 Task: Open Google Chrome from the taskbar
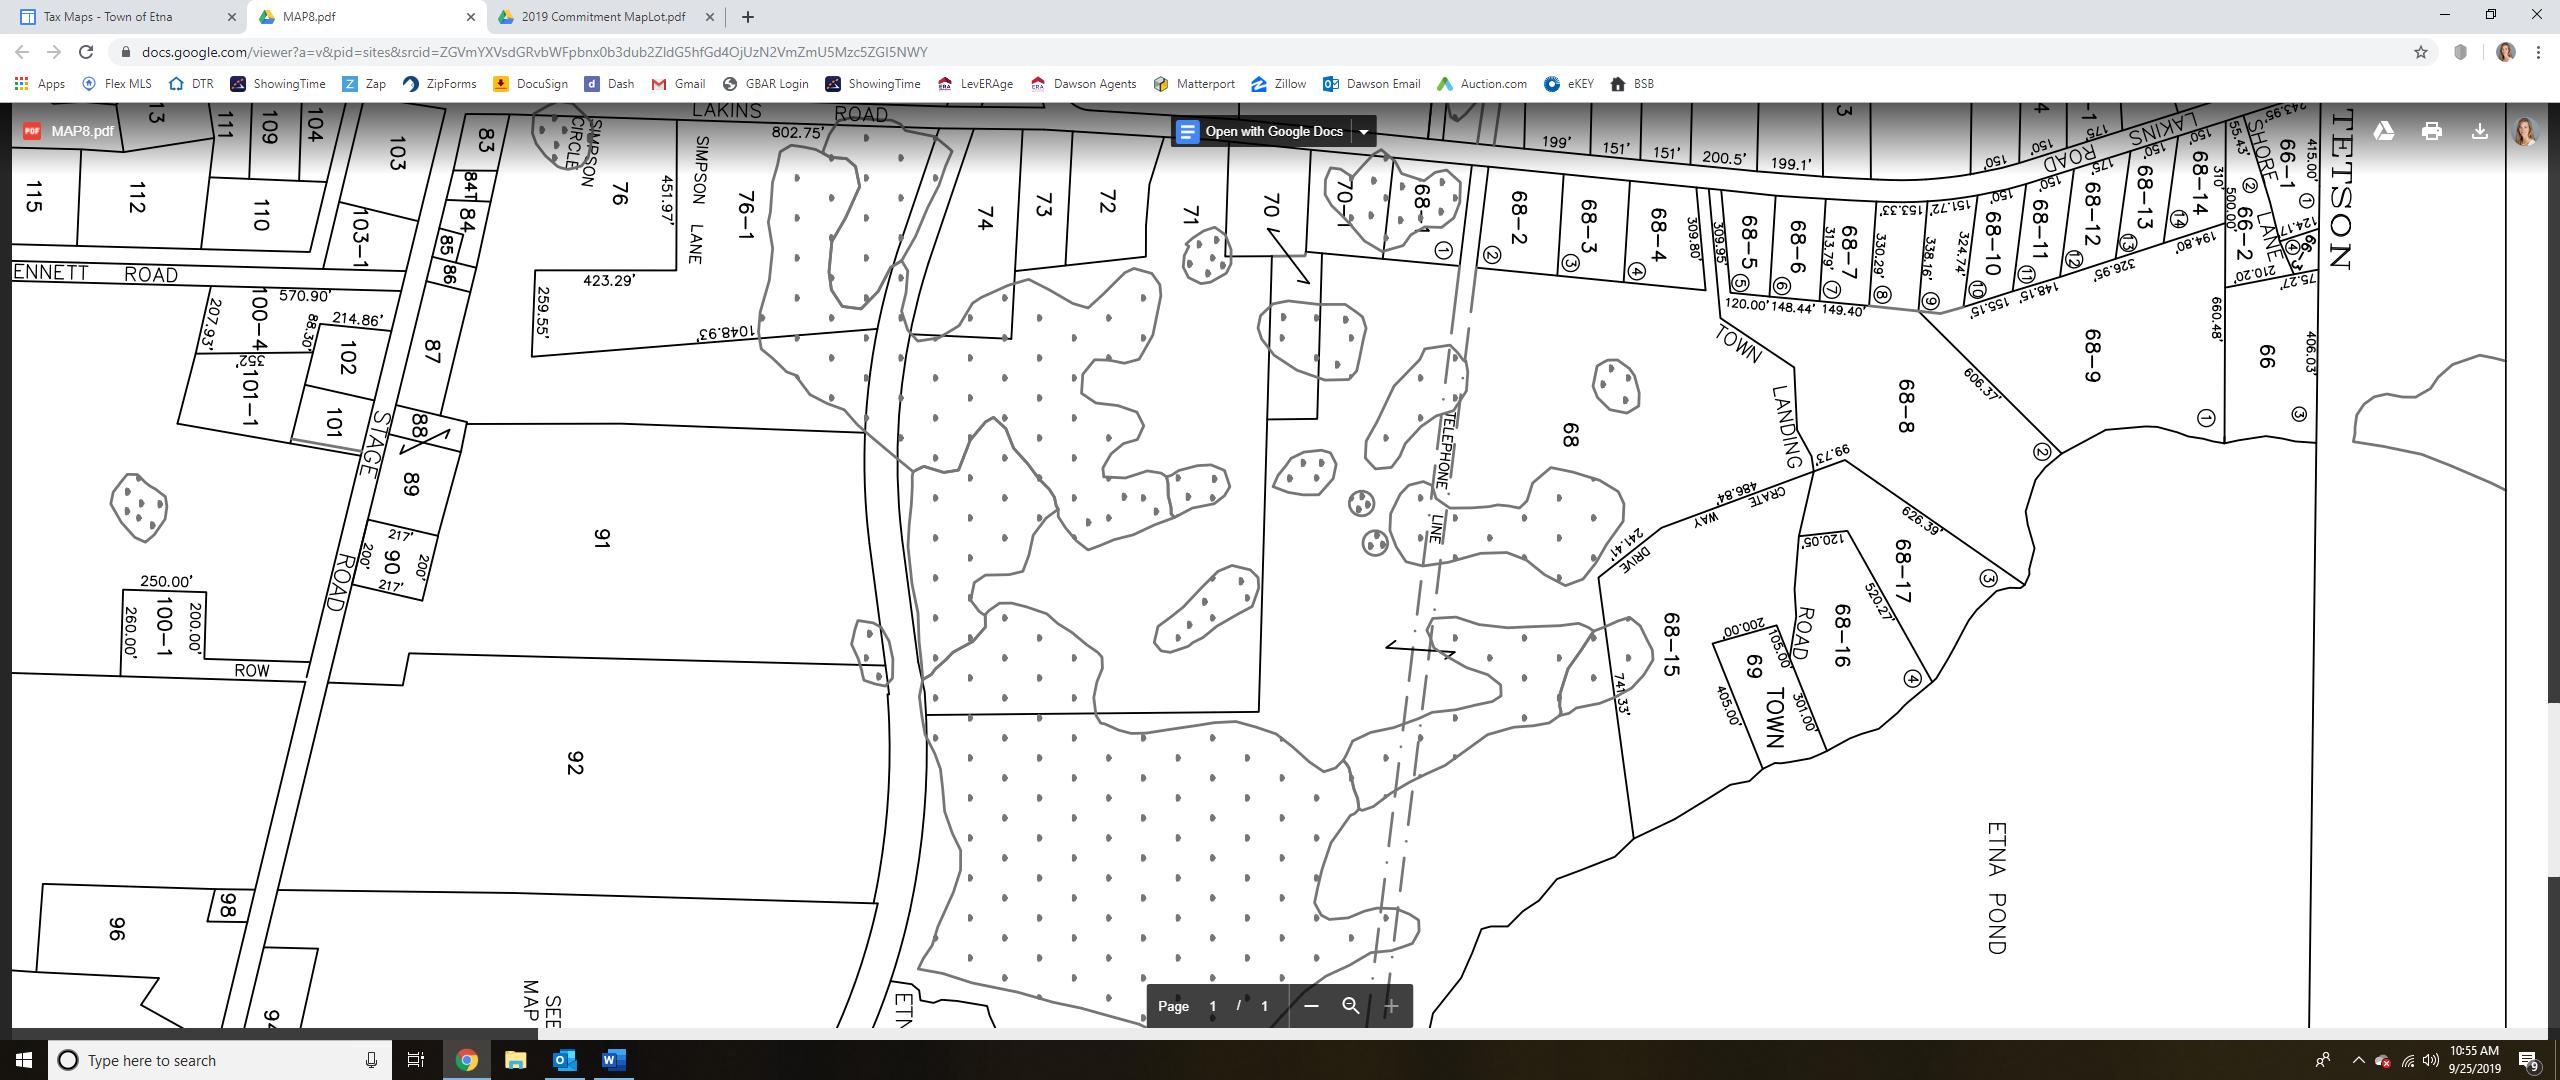(x=467, y=1060)
